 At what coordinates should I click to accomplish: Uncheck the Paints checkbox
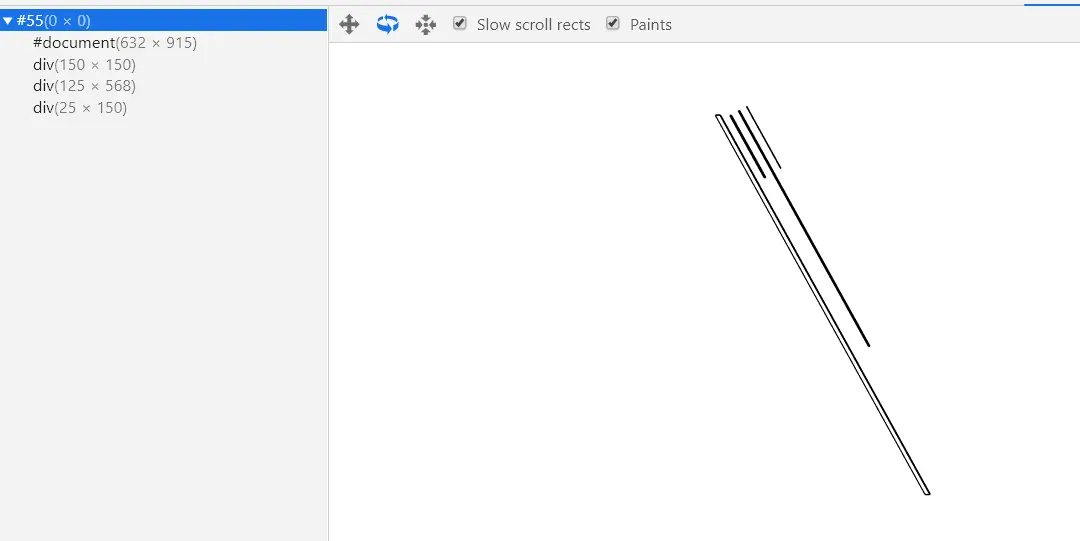click(x=613, y=23)
